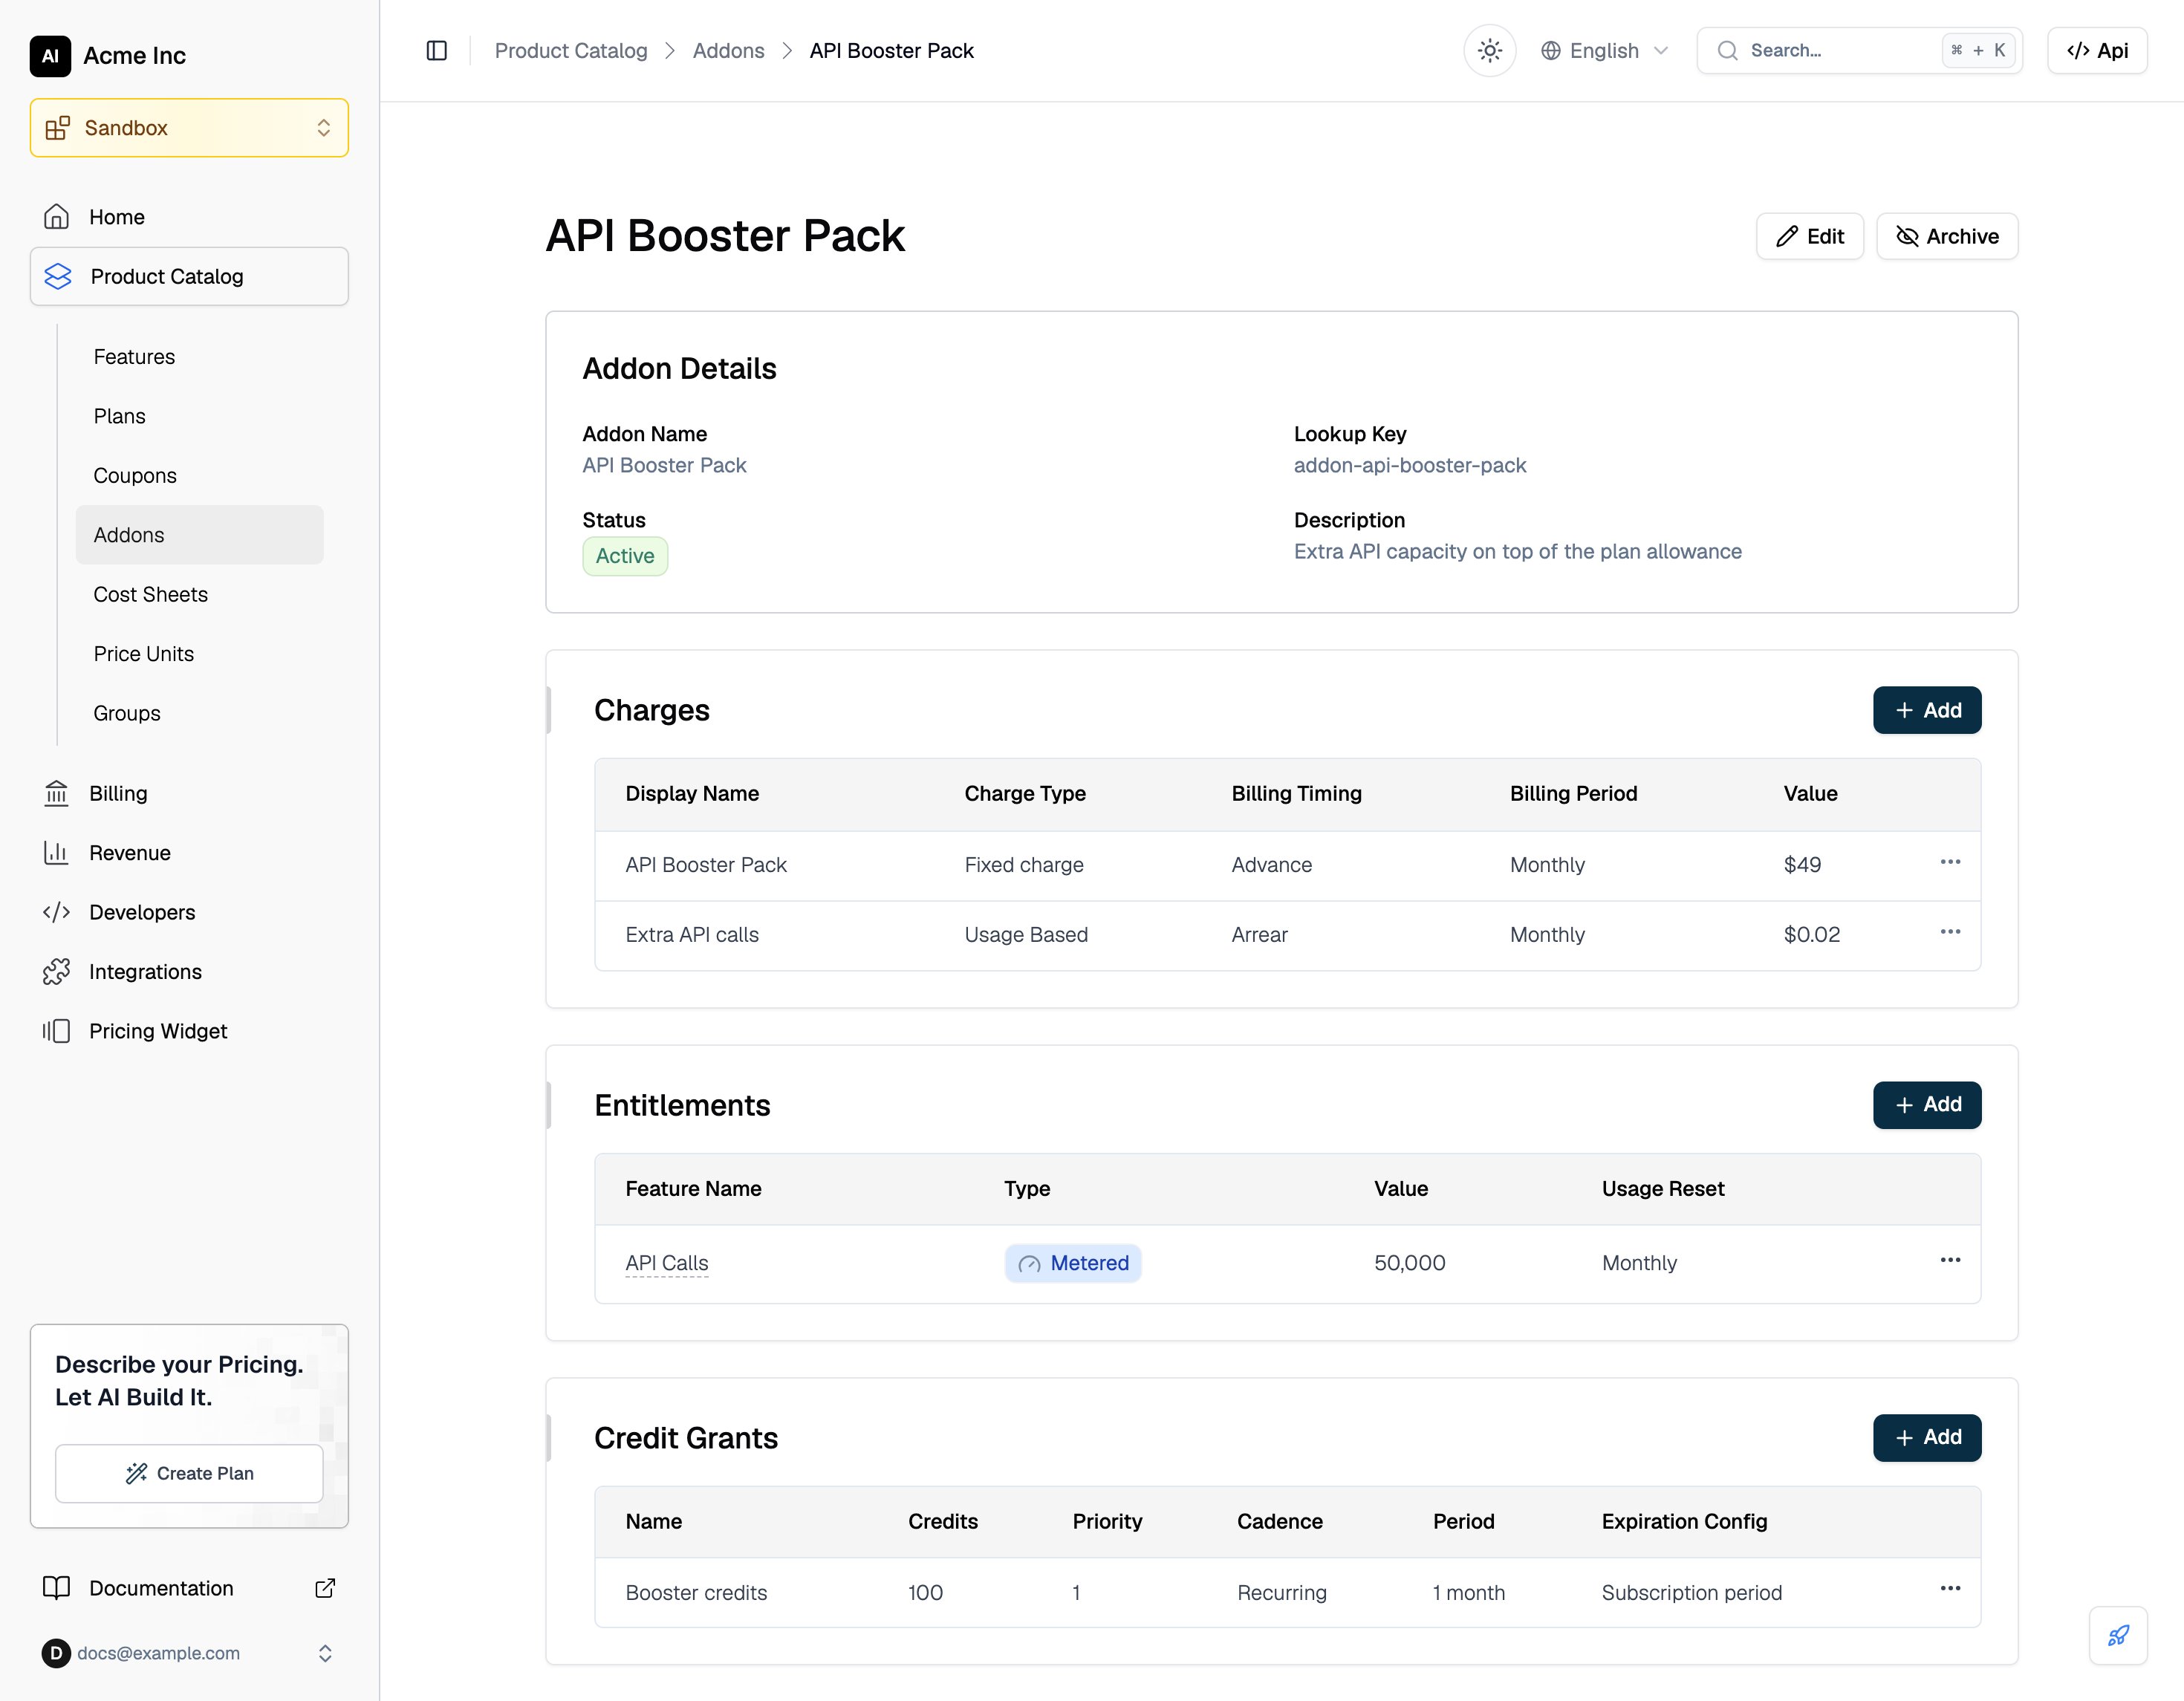Toggle the sidebar panel icon
2184x1701 pixels.
pos(436,51)
